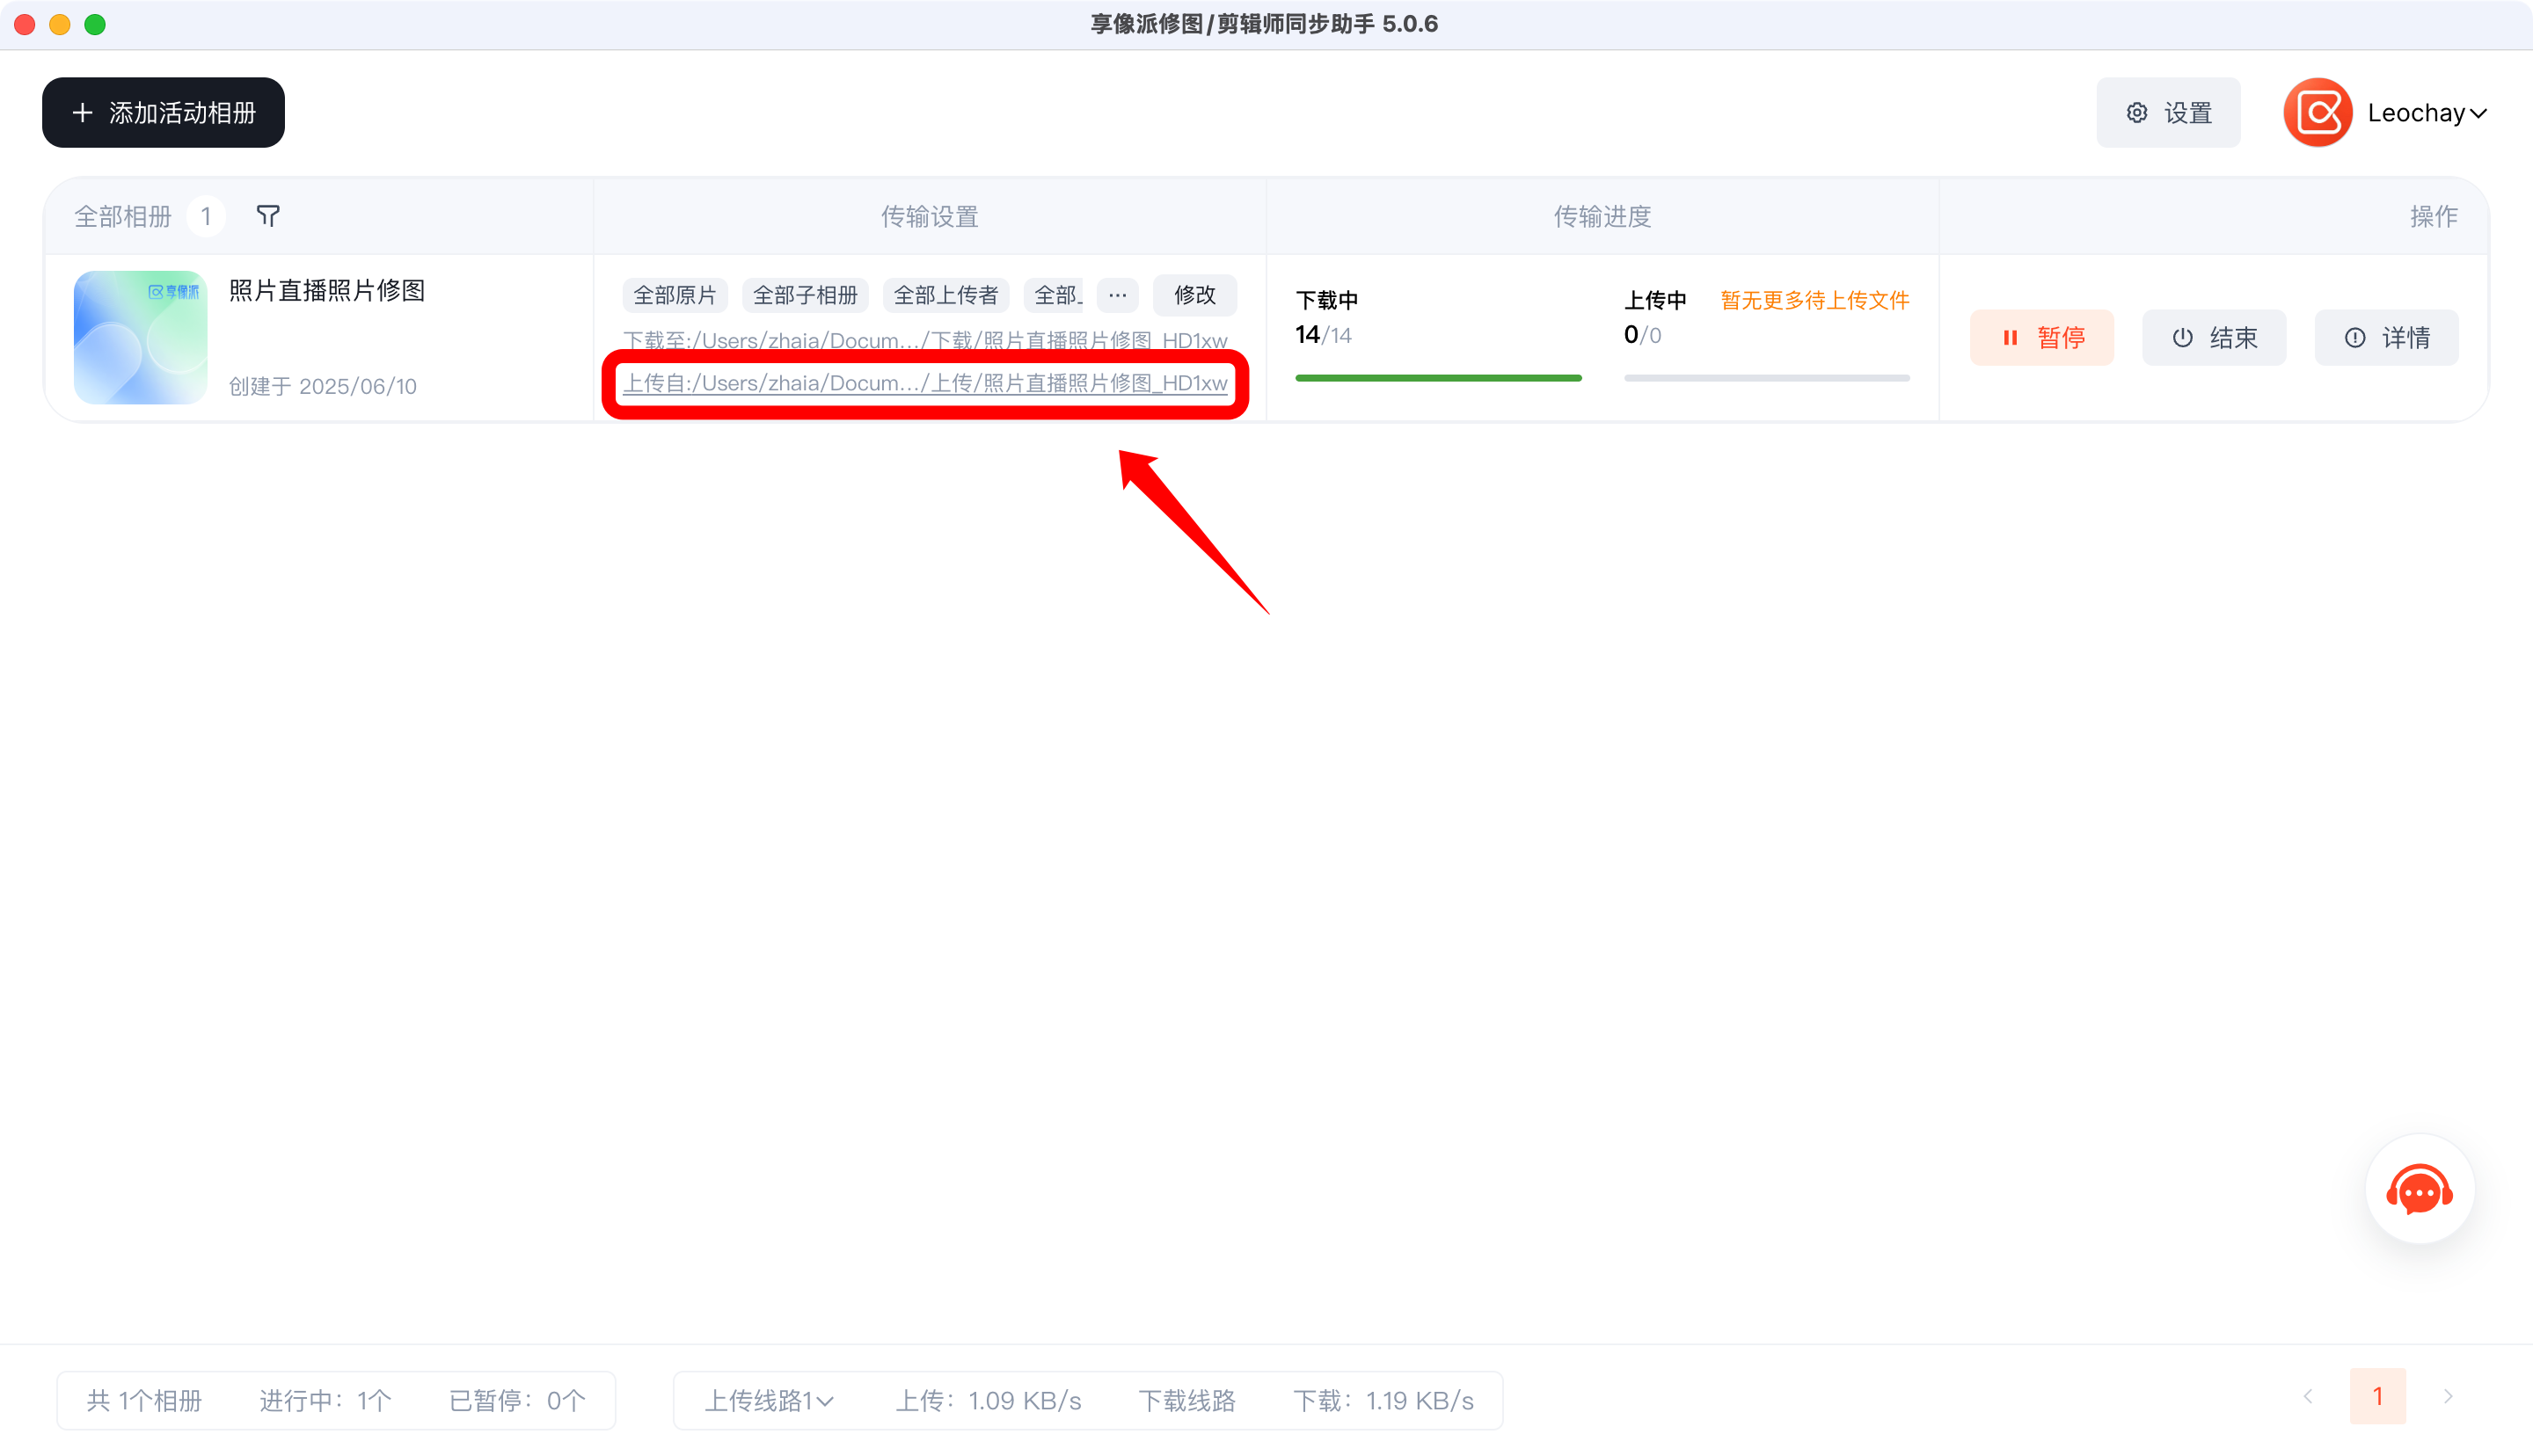Click the album title 照片直播照片修图
The image size is (2533, 1456).
pyautogui.click(x=327, y=290)
